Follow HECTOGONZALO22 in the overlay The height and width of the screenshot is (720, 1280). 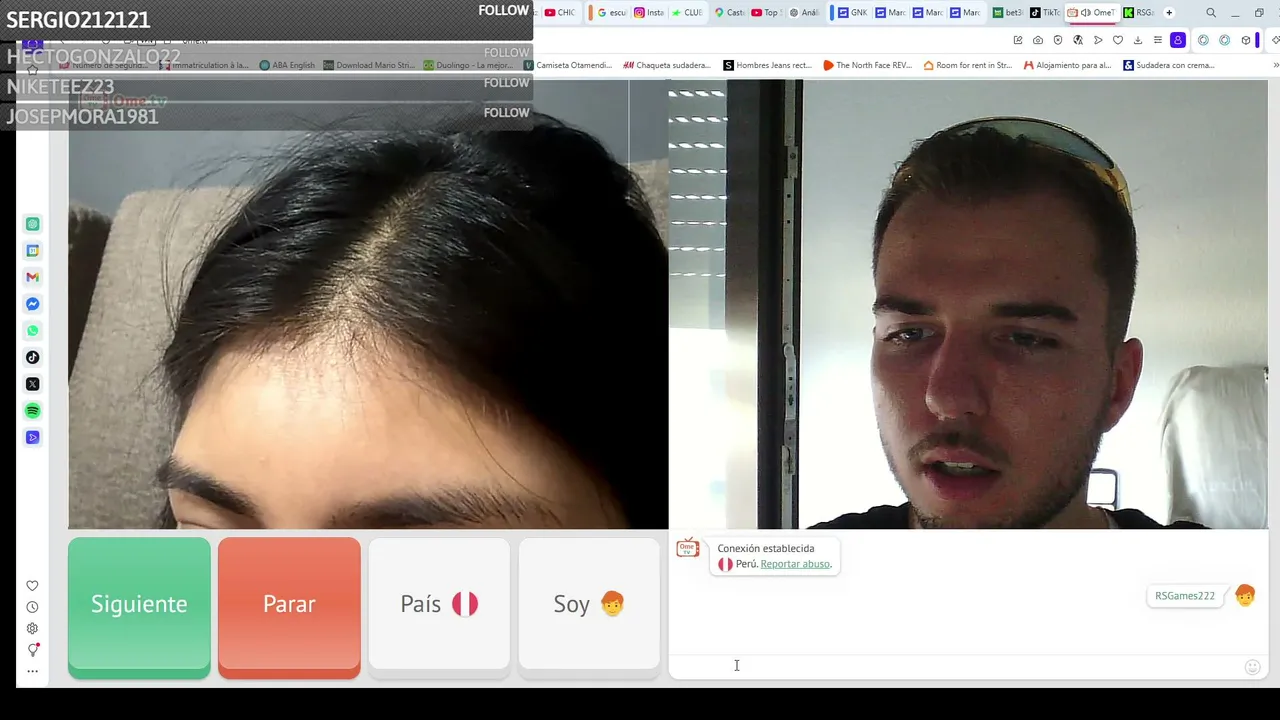[x=506, y=53]
